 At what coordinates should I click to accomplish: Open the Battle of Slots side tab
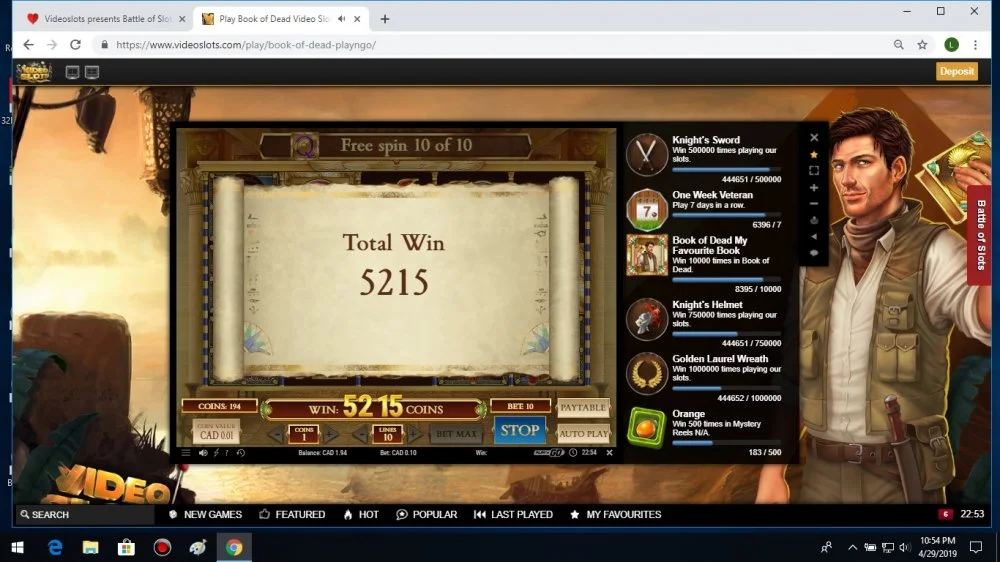(982, 235)
